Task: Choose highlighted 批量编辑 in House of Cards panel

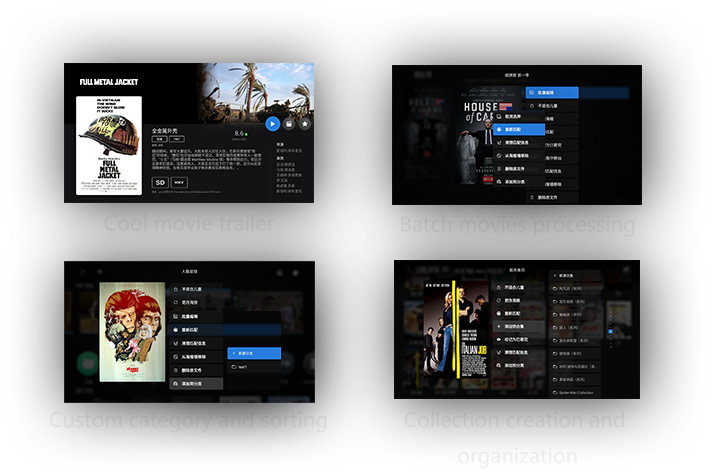Action: click(x=552, y=92)
